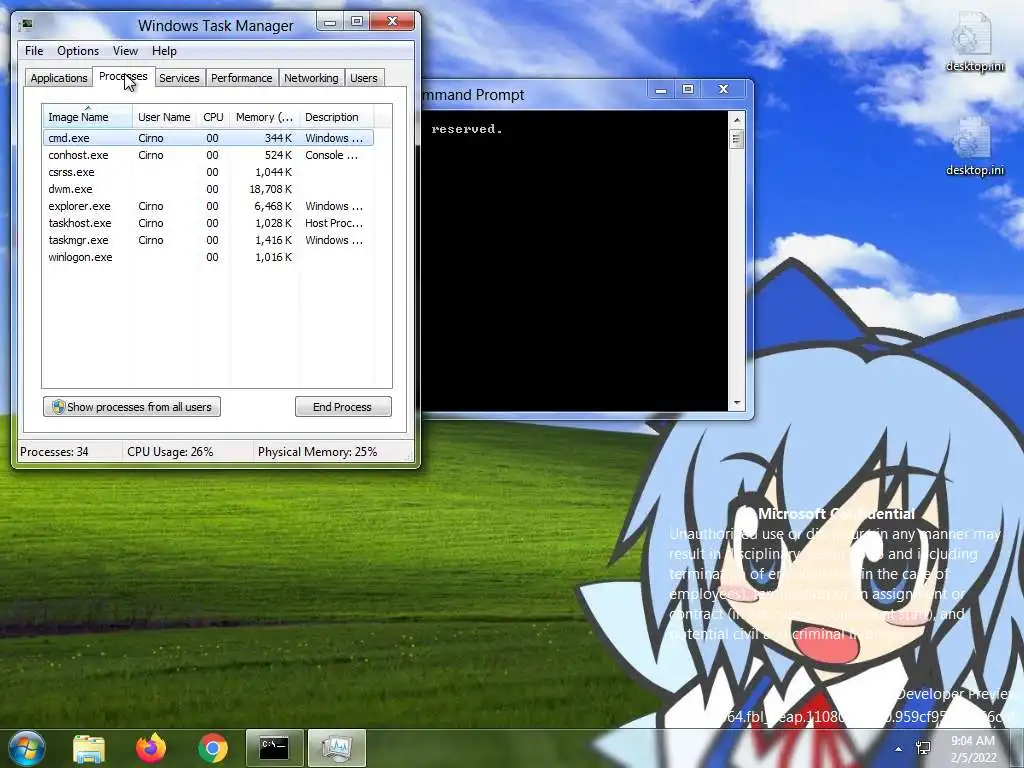Image resolution: width=1024 pixels, height=768 pixels.
Task: Open the Start menu orb
Action: click(x=27, y=748)
